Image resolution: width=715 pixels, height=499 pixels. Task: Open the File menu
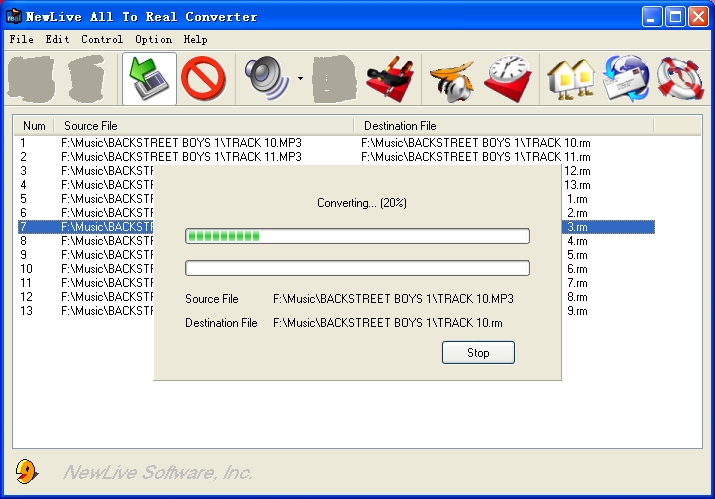click(x=21, y=39)
